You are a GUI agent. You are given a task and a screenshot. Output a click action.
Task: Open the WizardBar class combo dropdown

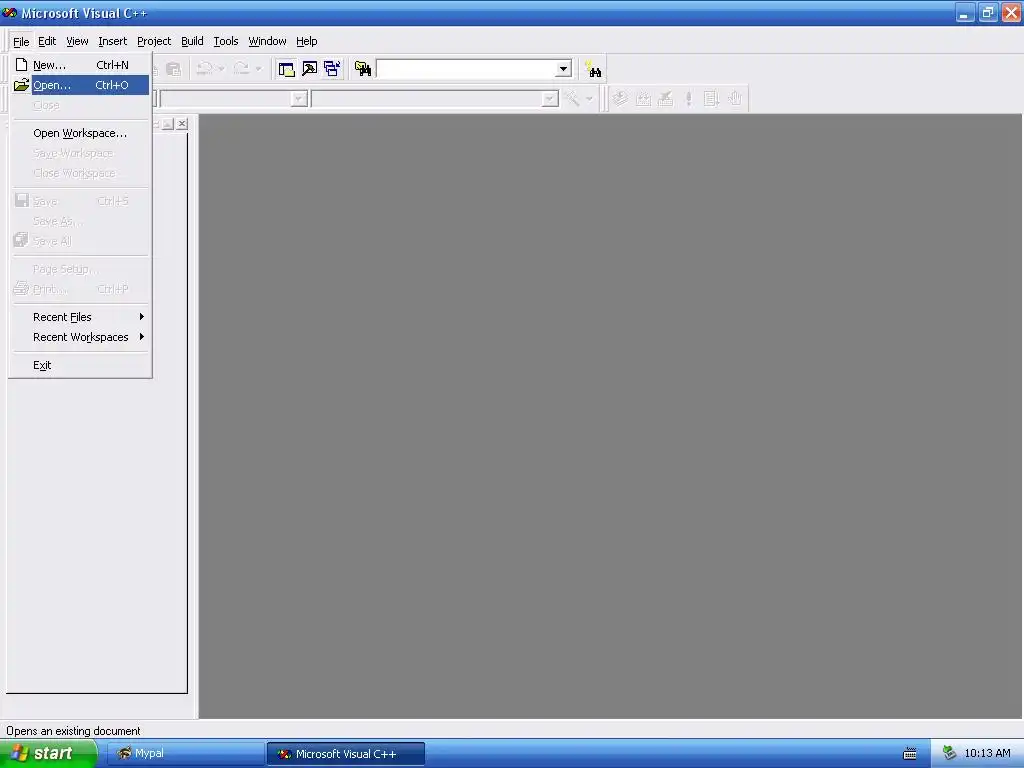point(299,99)
